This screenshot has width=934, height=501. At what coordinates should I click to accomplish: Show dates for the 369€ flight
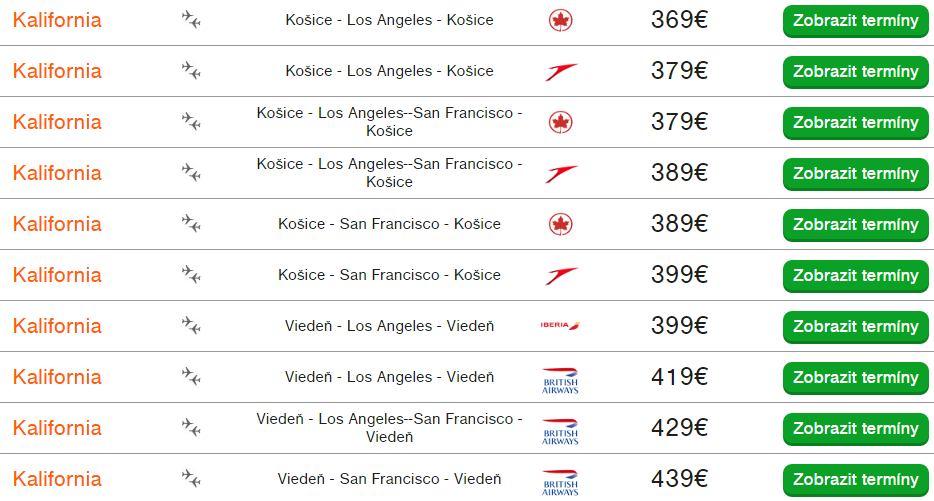pos(855,21)
